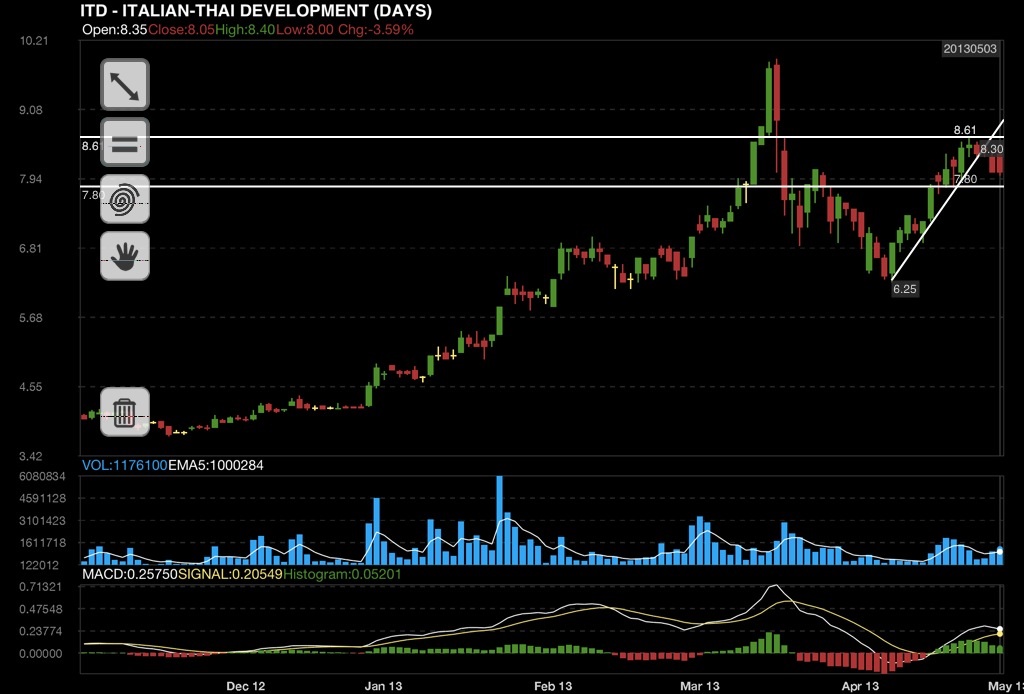
Task: Click the Low:8.00 value
Action: pos(304,29)
